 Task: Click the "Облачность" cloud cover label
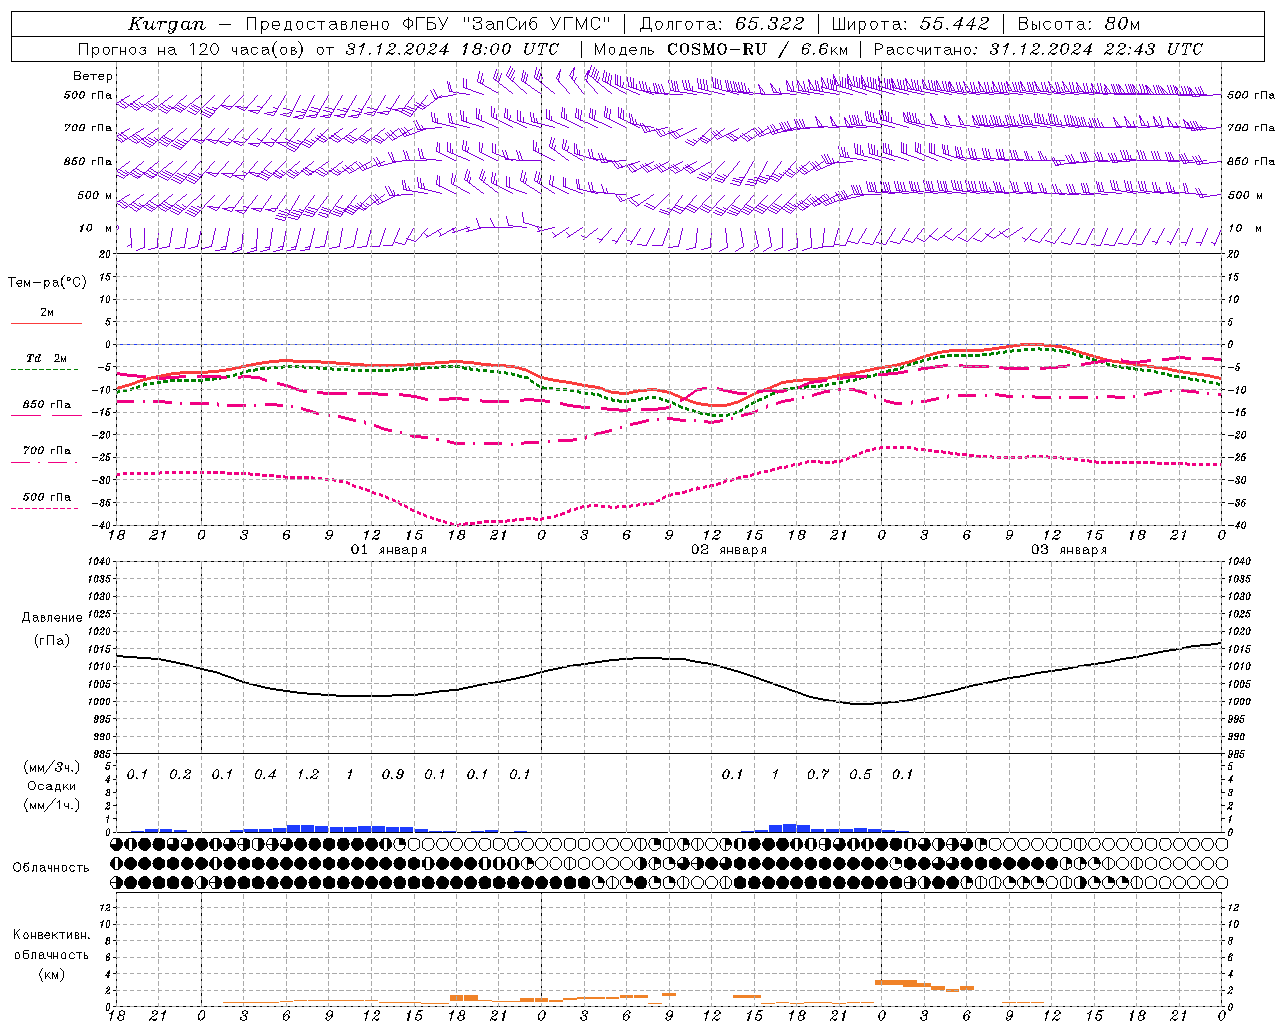[51, 868]
